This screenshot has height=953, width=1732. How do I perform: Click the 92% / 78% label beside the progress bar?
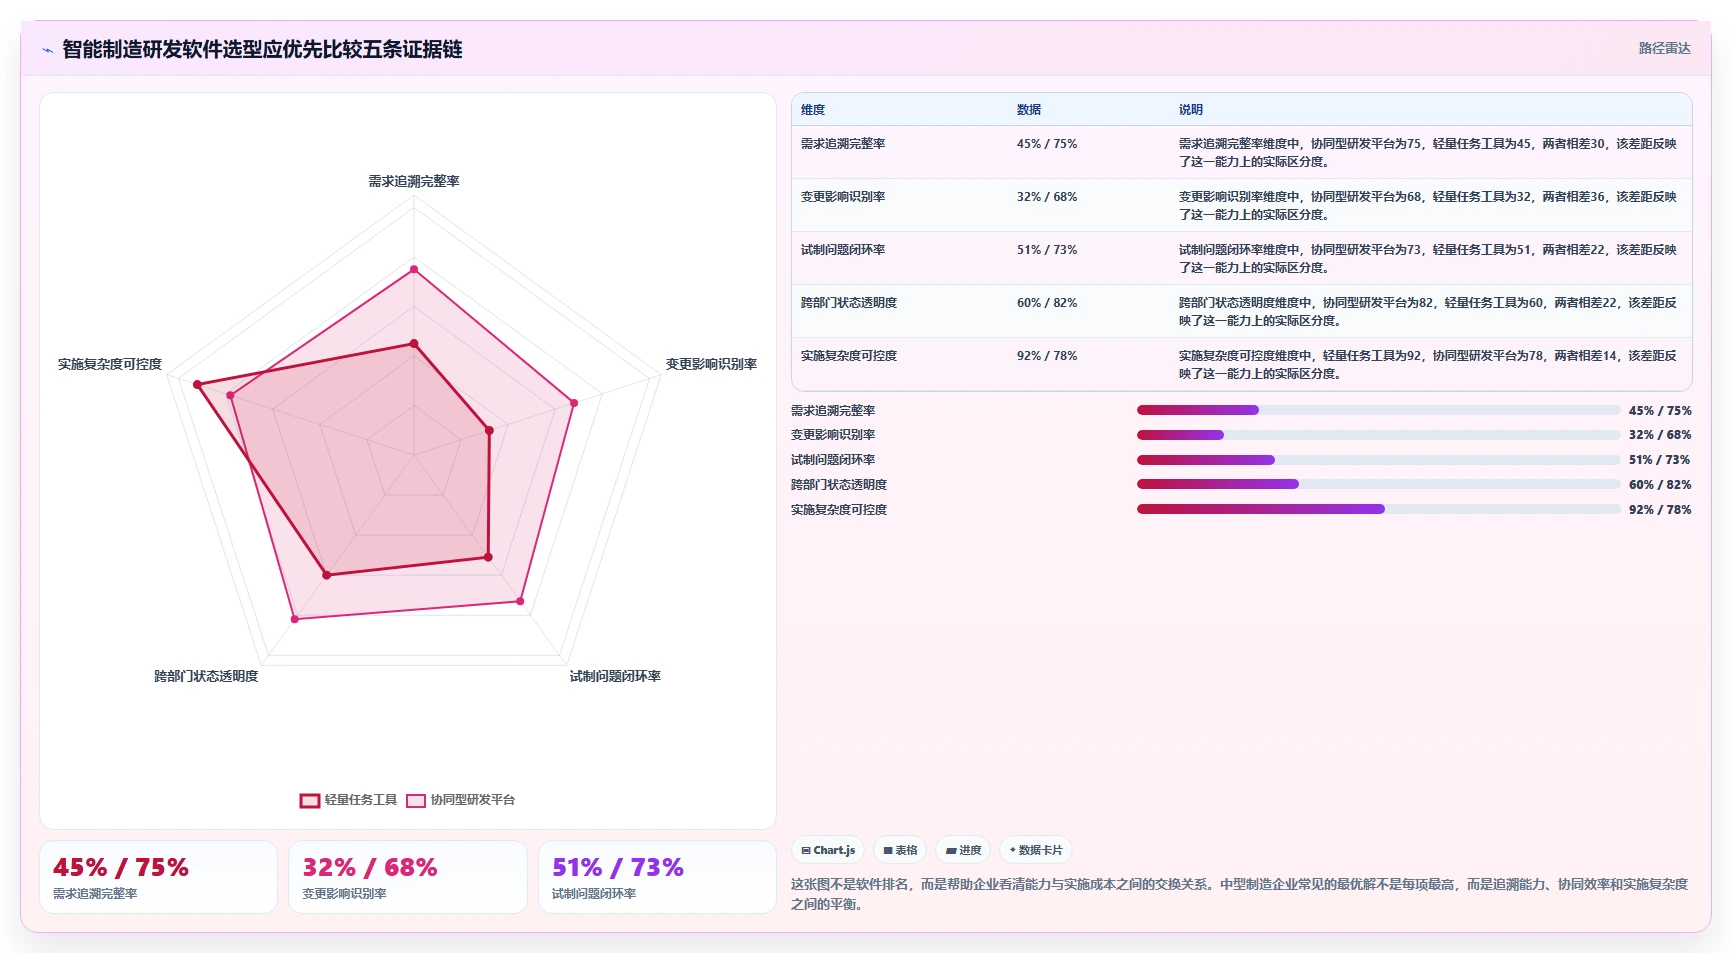tap(1660, 510)
